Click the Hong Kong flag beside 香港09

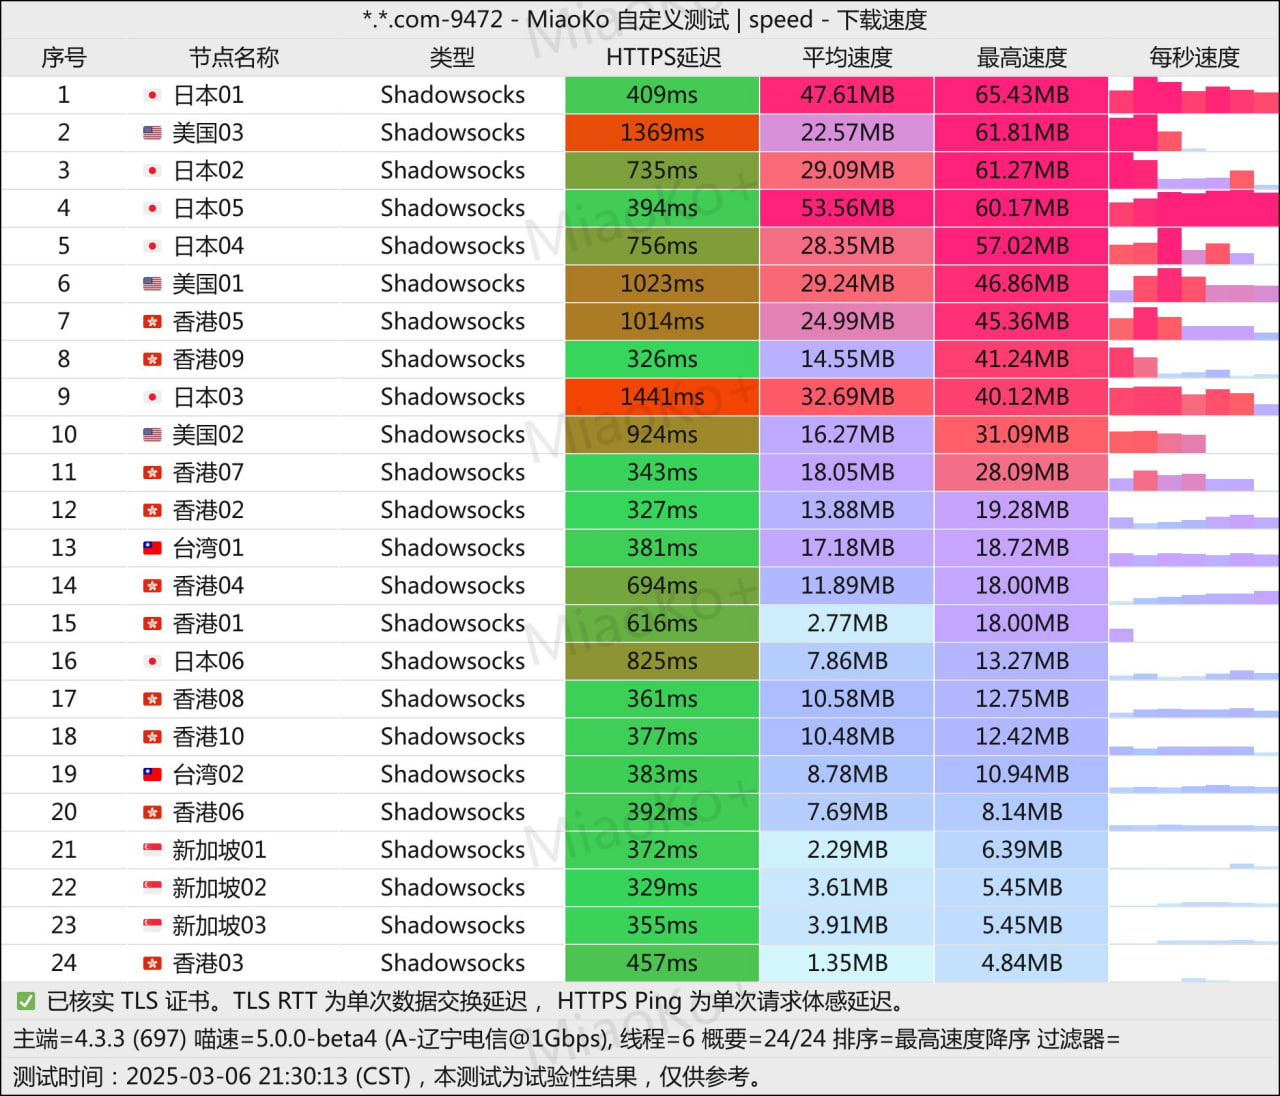(x=152, y=360)
